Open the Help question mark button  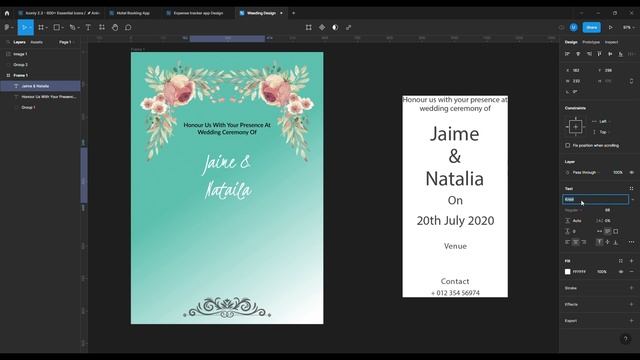(625, 339)
